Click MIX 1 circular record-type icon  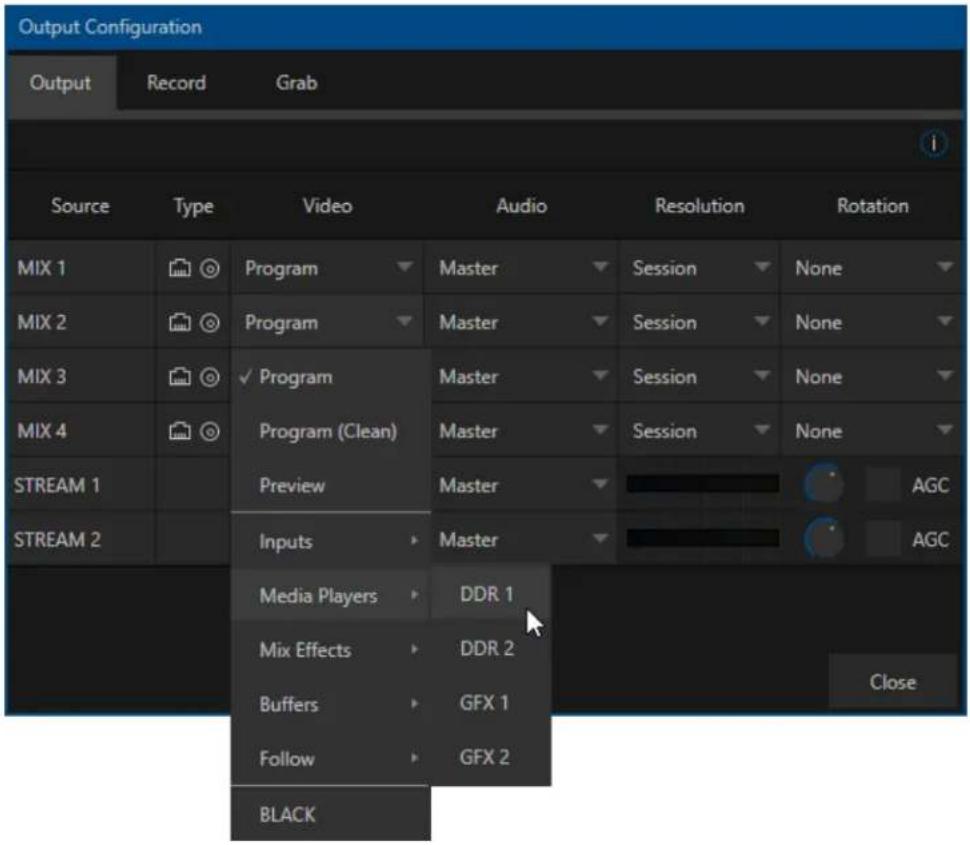[210, 268]
